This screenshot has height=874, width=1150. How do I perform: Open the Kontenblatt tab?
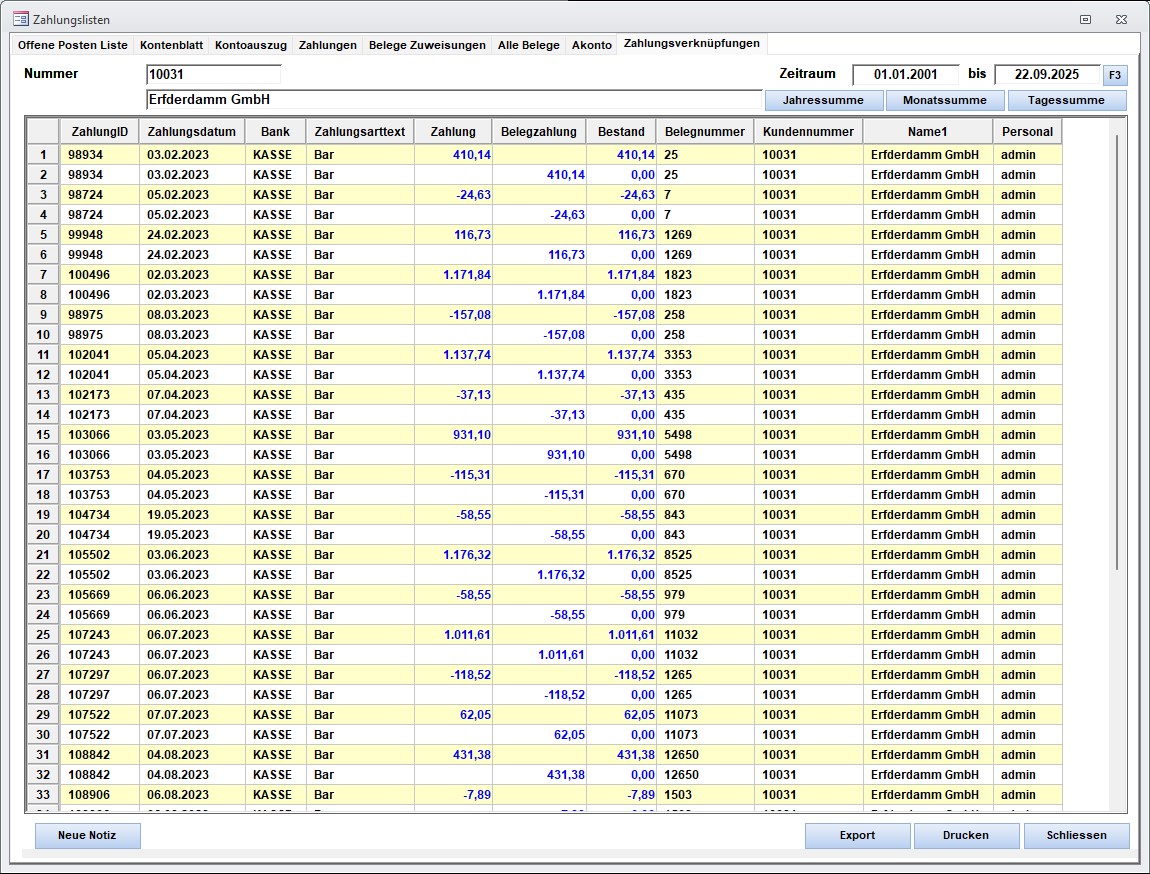172,45
